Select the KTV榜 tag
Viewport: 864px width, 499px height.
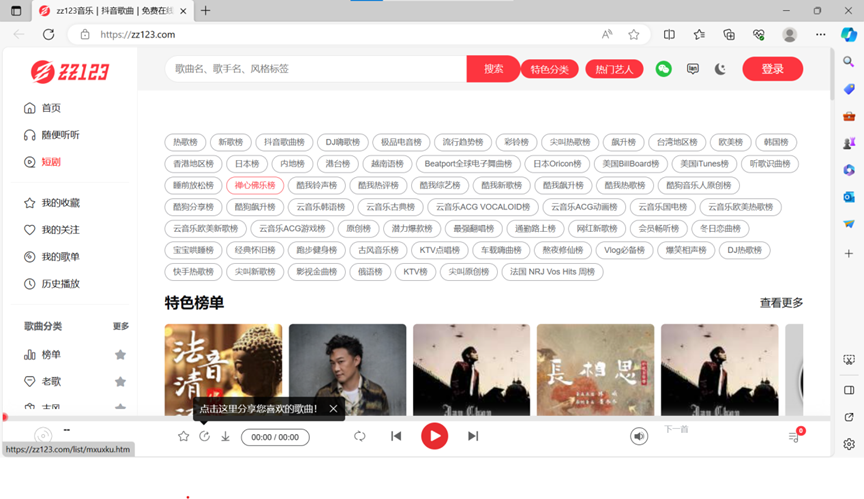[x=415, y=272]
